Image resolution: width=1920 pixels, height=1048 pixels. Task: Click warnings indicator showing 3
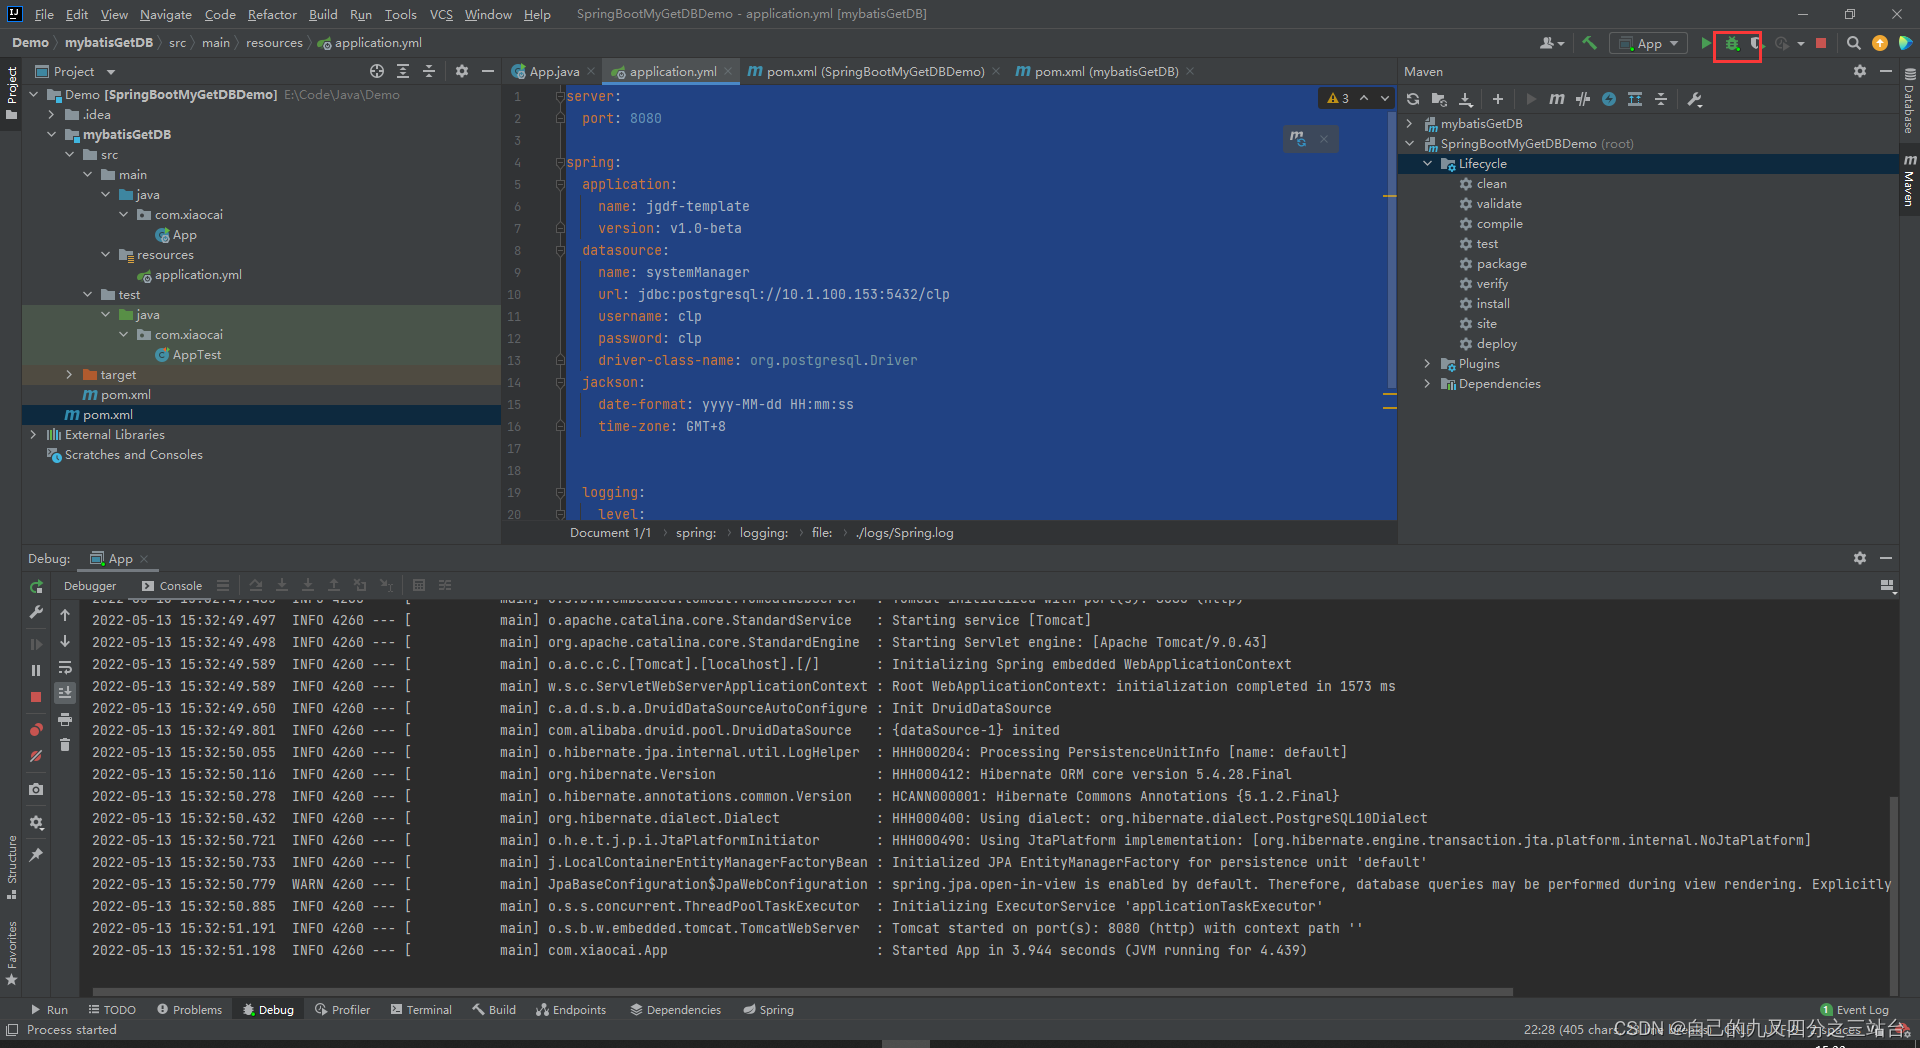click(1338, 98)
